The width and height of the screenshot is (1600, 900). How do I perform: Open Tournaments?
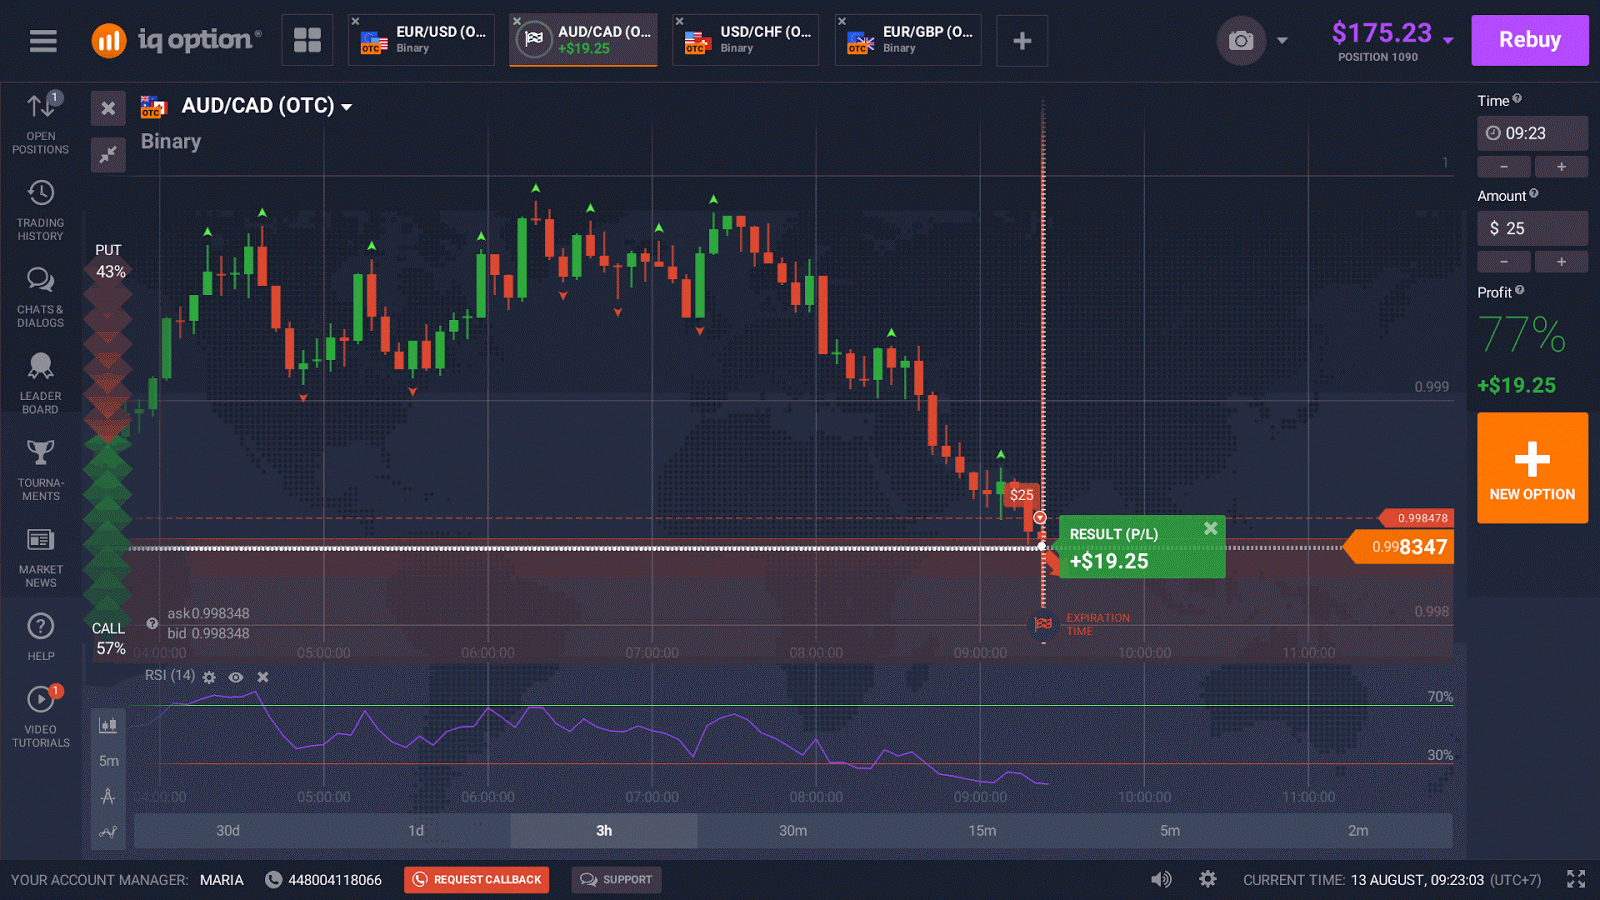(x=41, y=470)
